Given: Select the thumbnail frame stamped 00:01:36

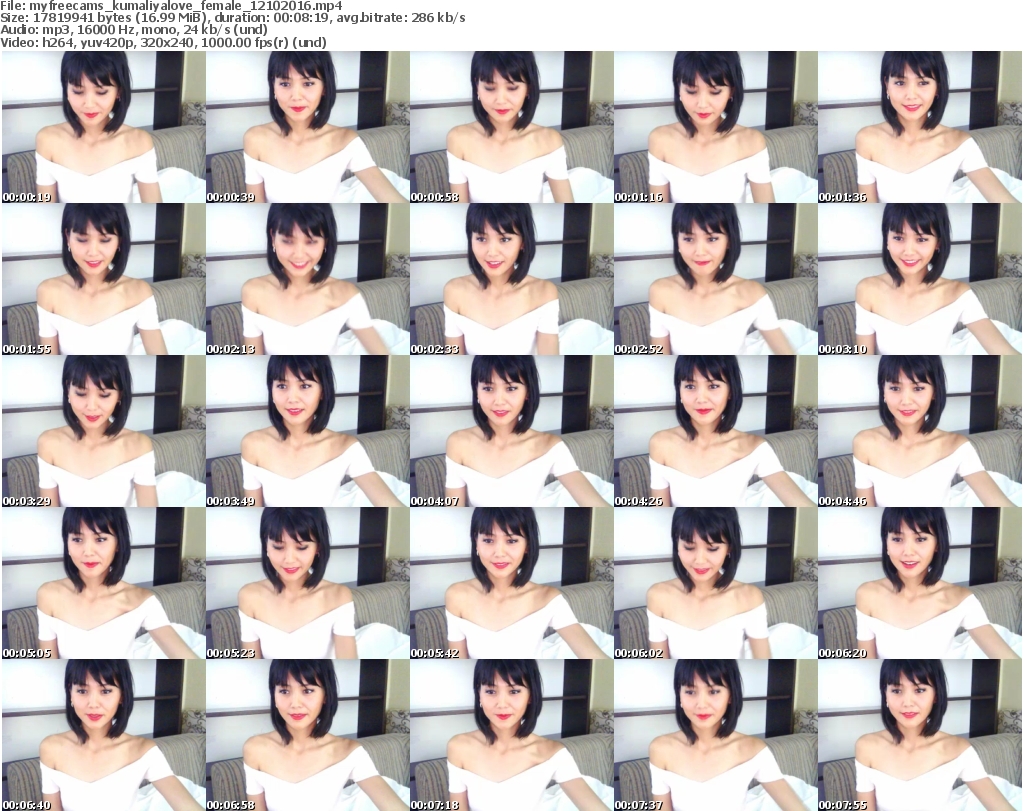Looking at the screenshot, I should point(920,127).
